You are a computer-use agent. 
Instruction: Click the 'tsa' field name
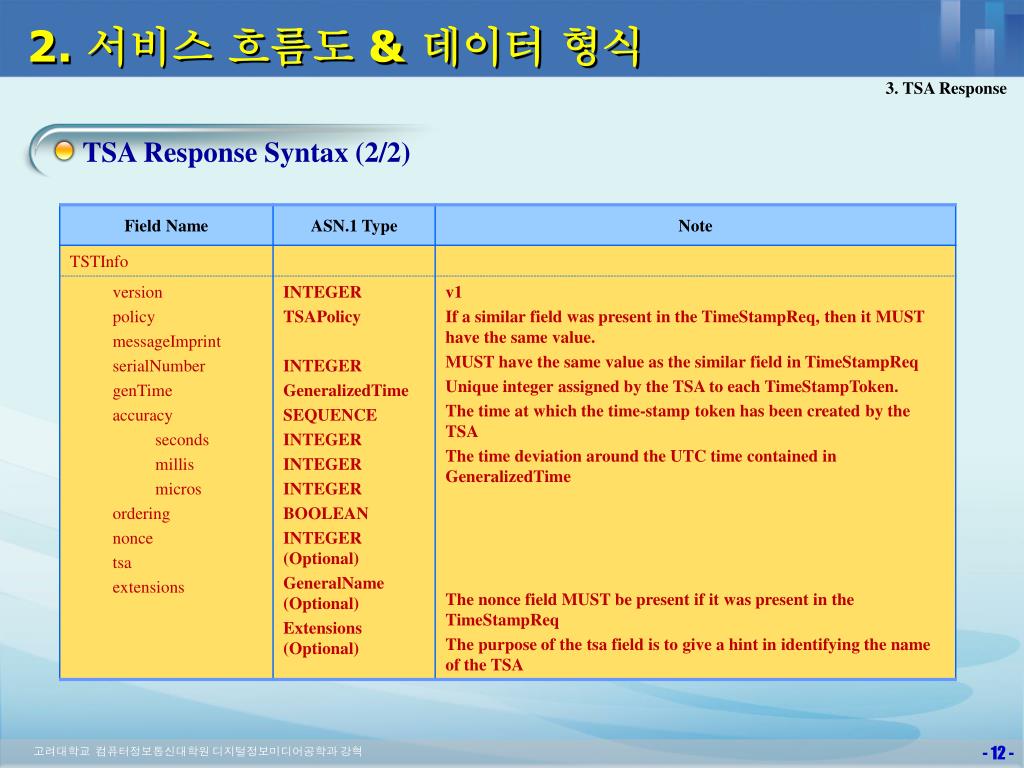click(121, 563)
